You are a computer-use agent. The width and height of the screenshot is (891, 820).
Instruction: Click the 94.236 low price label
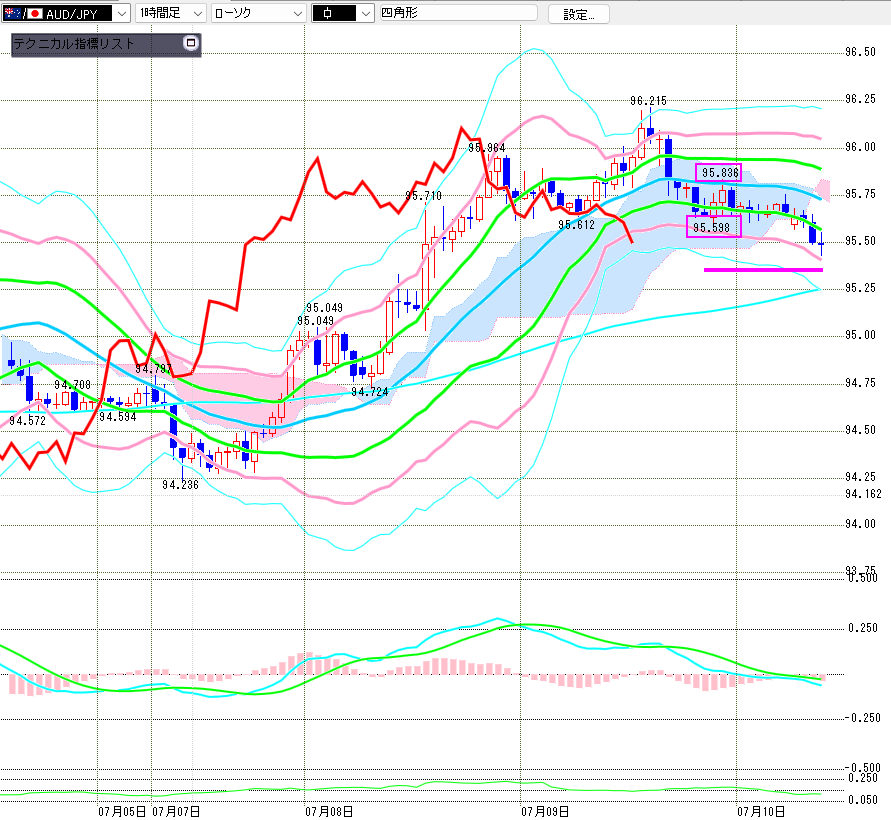pyautogui.click(x=180, y=485)
